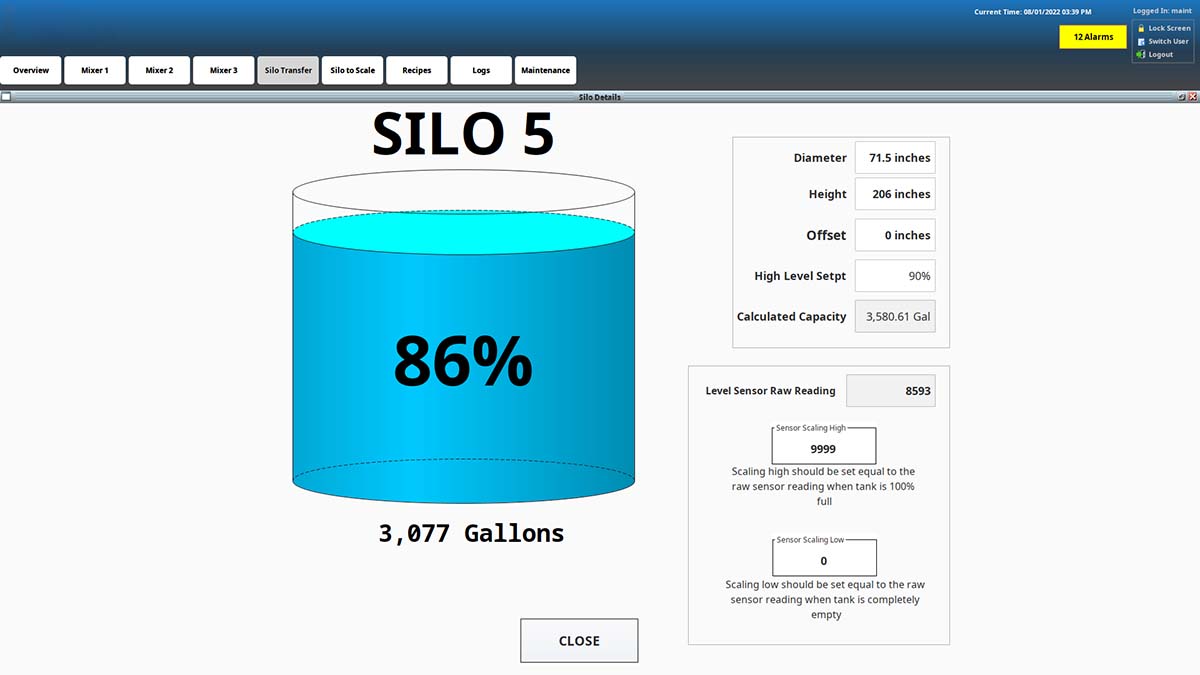Click the Diameter label
The width and height of the screenshot is (1200, 675).
click(x=820, y=158)
